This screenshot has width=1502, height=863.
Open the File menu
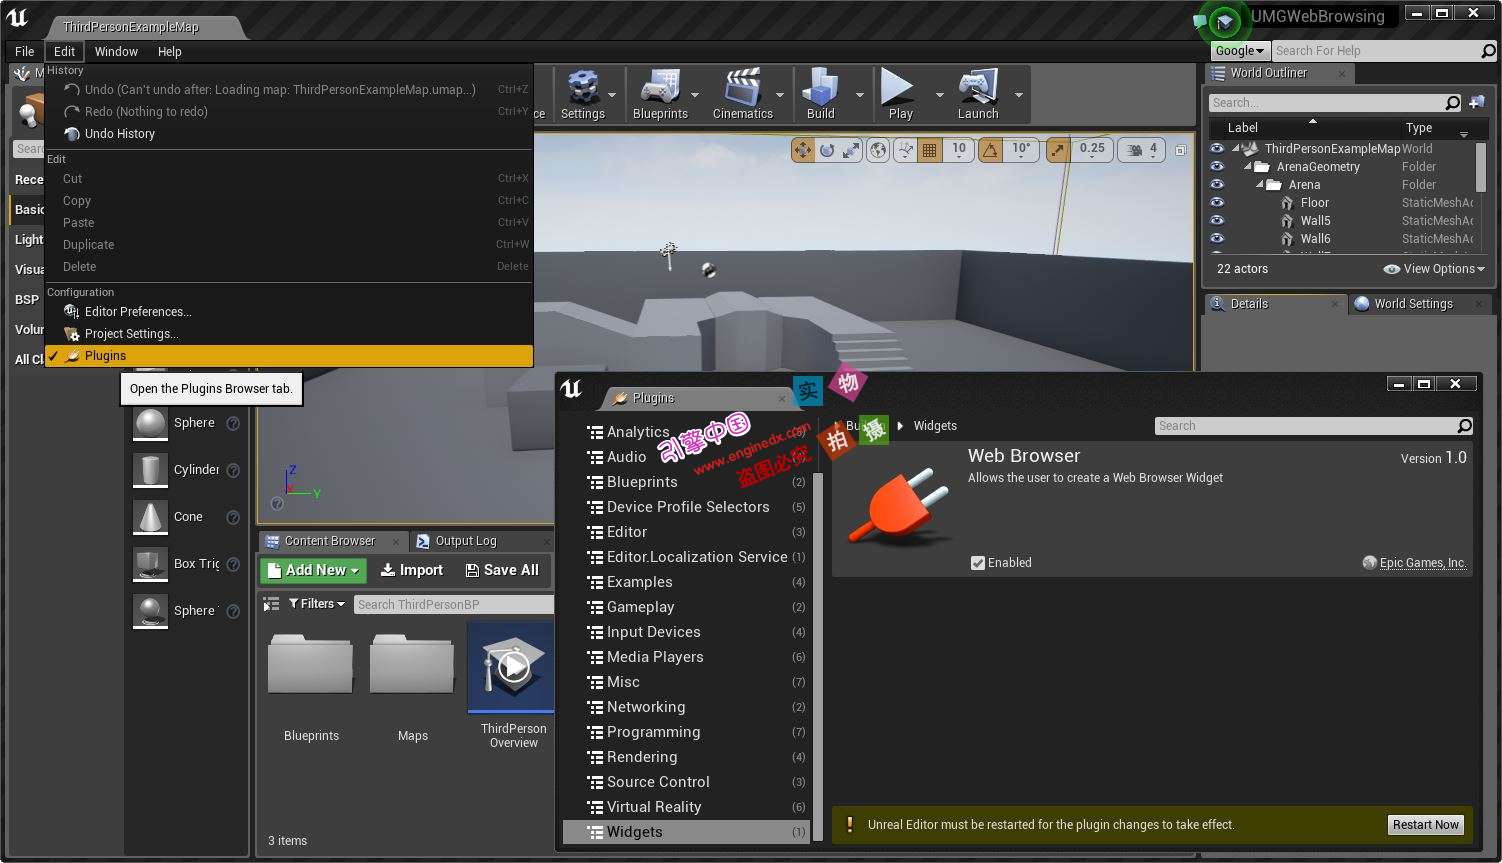coord(25,51)
